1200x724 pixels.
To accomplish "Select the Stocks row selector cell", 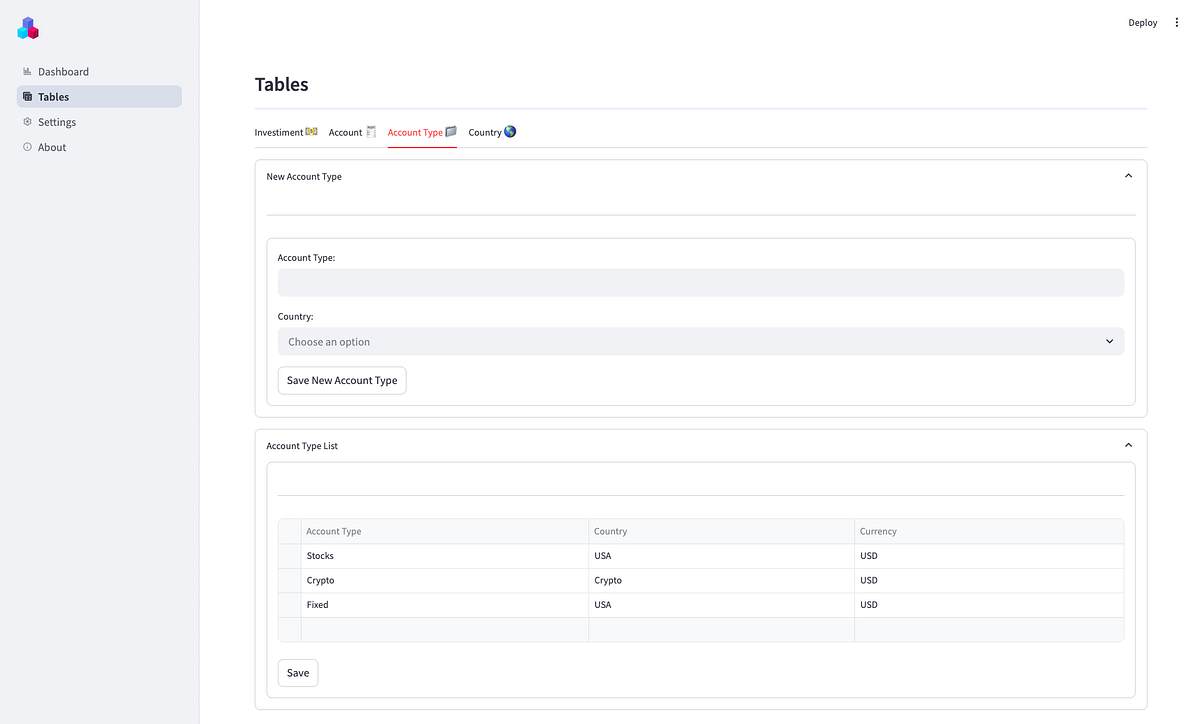I will point(290,555).
